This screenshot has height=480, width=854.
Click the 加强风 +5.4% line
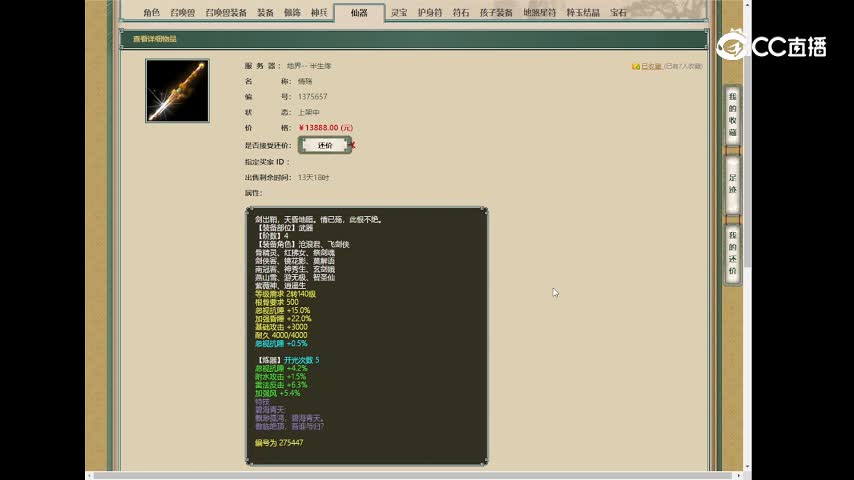click(x=277, y=393)
